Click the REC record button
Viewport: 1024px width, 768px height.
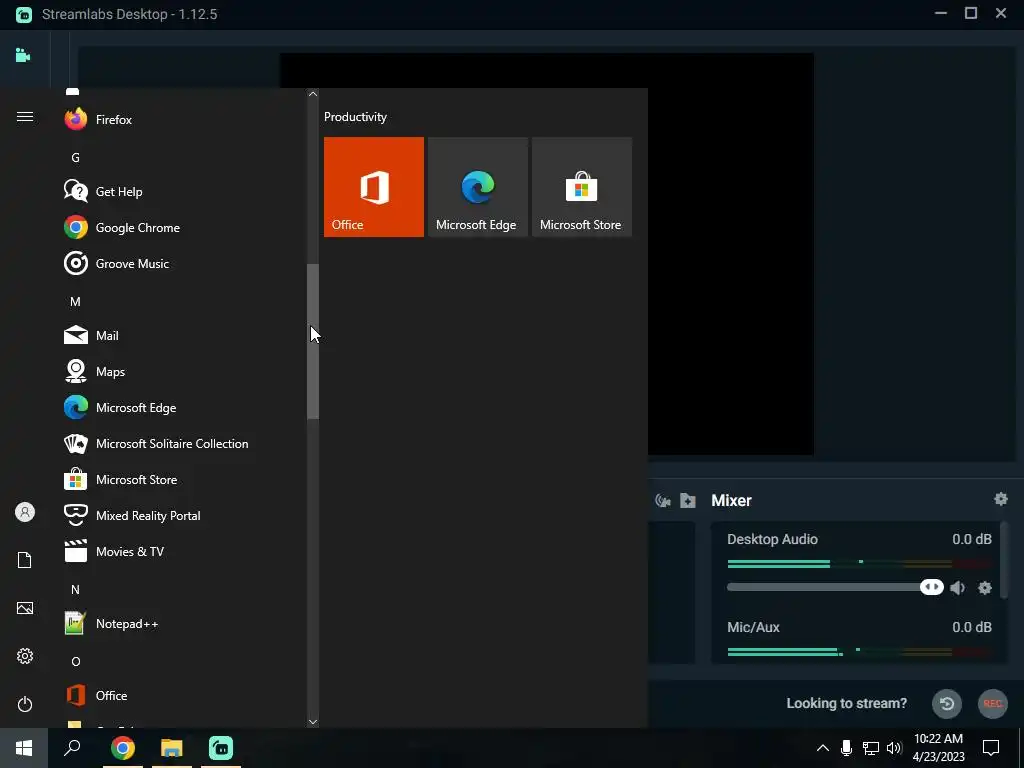click(993, 703)
